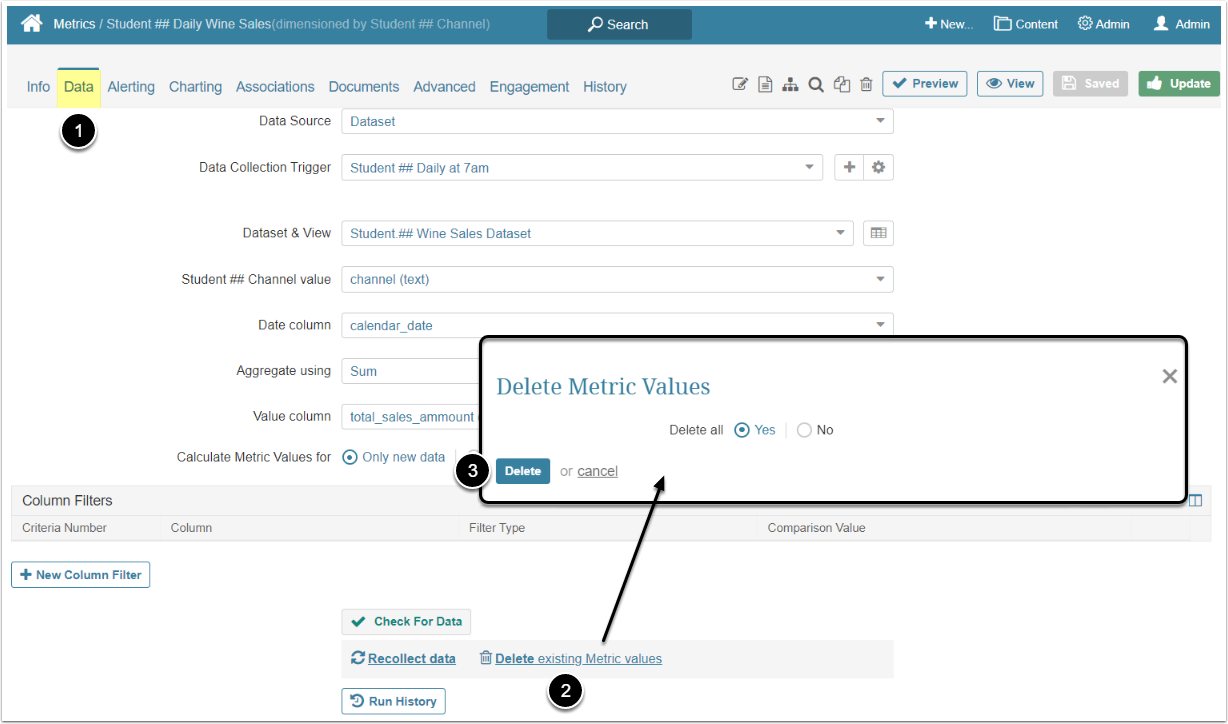Expand the Date column dropdown
The image size is (1228, 724).
point(617,325)
